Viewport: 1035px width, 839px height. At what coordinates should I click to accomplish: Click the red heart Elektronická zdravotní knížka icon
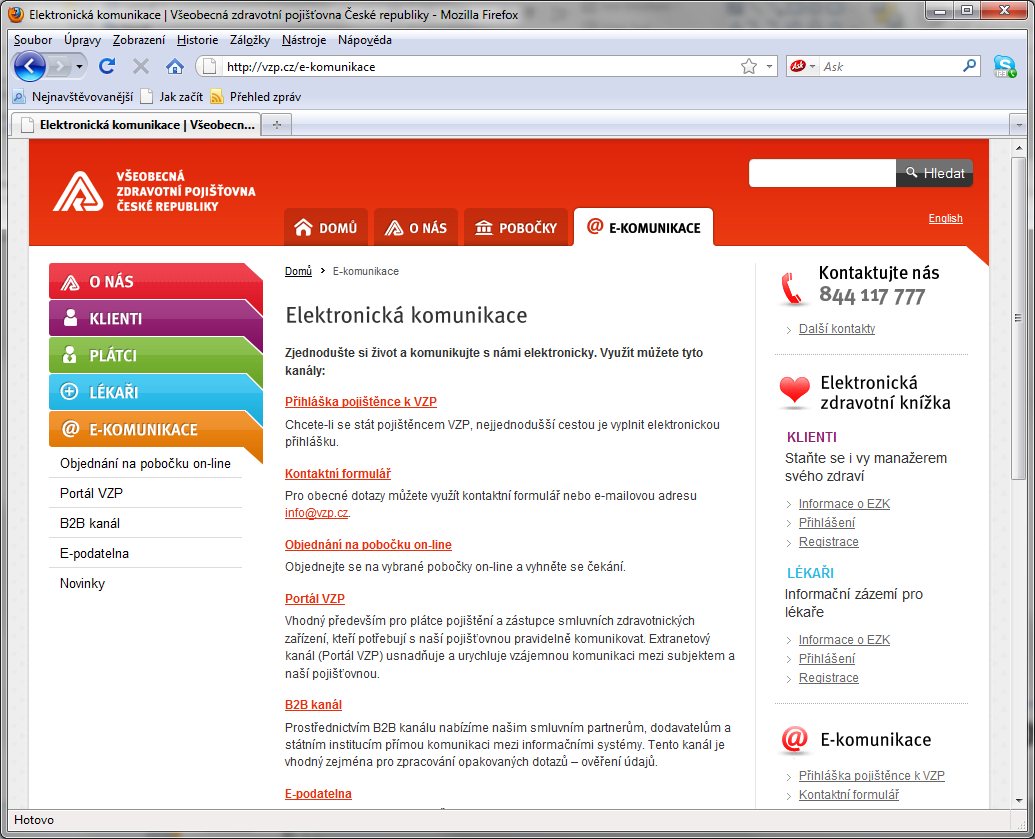tap(794, 391)
